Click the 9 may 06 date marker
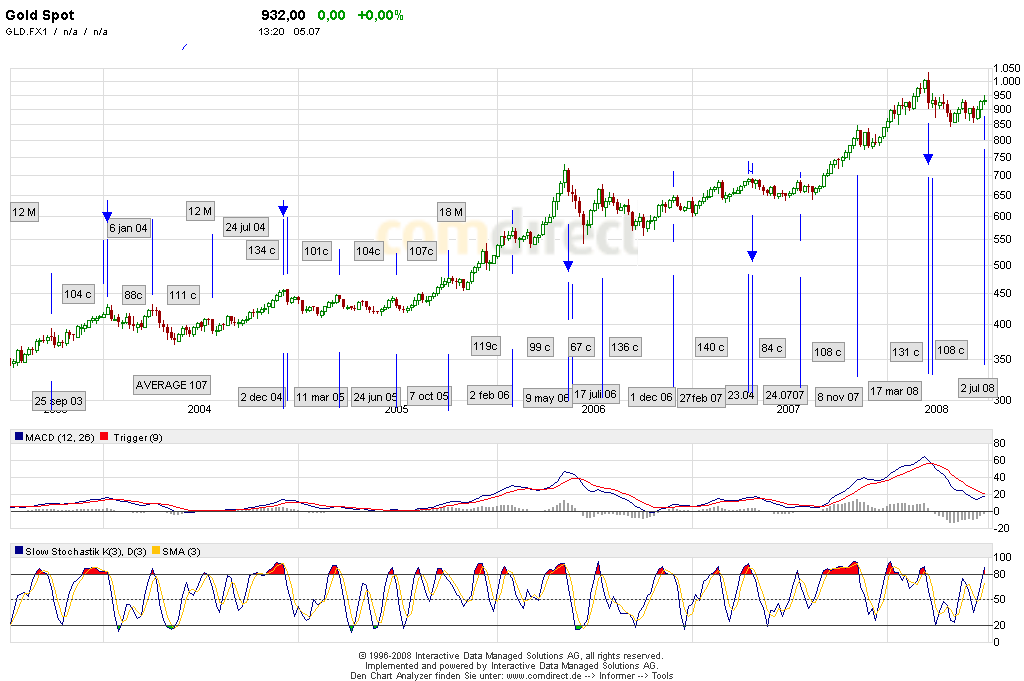The height and width of the screenshot is (681, 1024). click(546, 397)
